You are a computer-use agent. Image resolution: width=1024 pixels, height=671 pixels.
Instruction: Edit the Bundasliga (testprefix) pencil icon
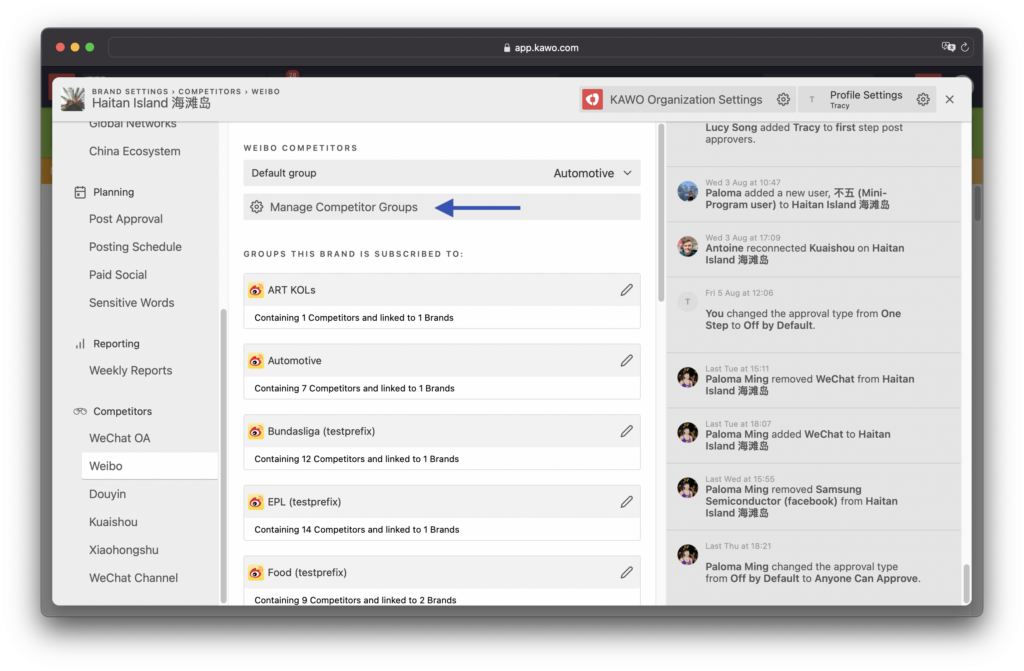click(x=626, y=431)
